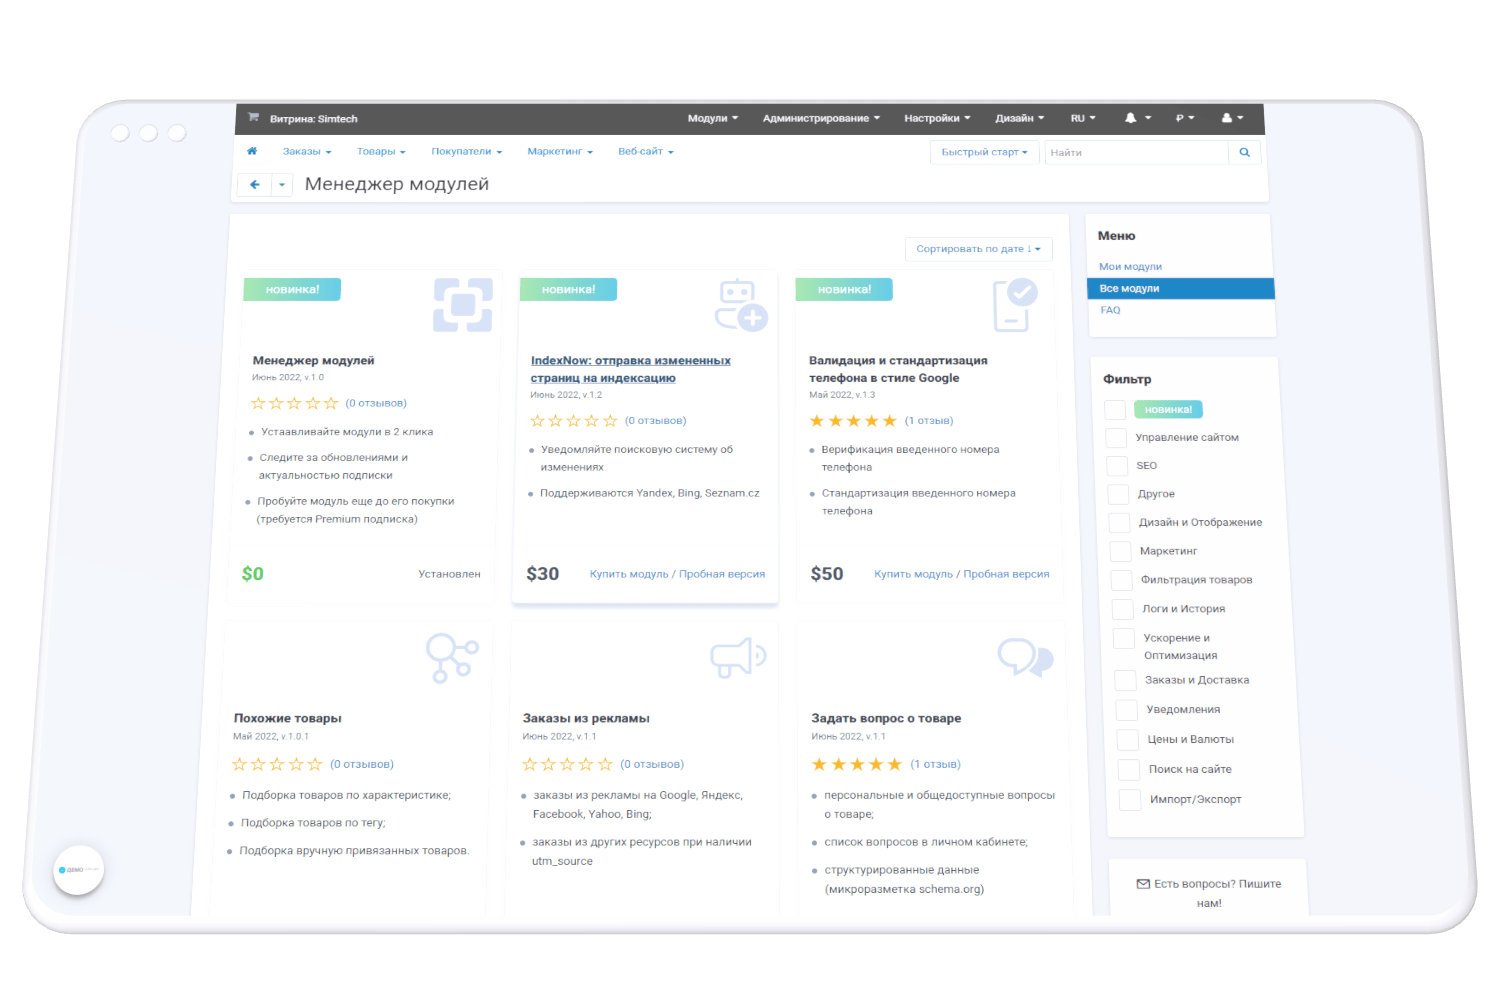The height and width of the screenshot is (1000, 1500).
Task: Toggle the Импорт/Экспорт filter checkbox
Action: [x=1130, y=800]
